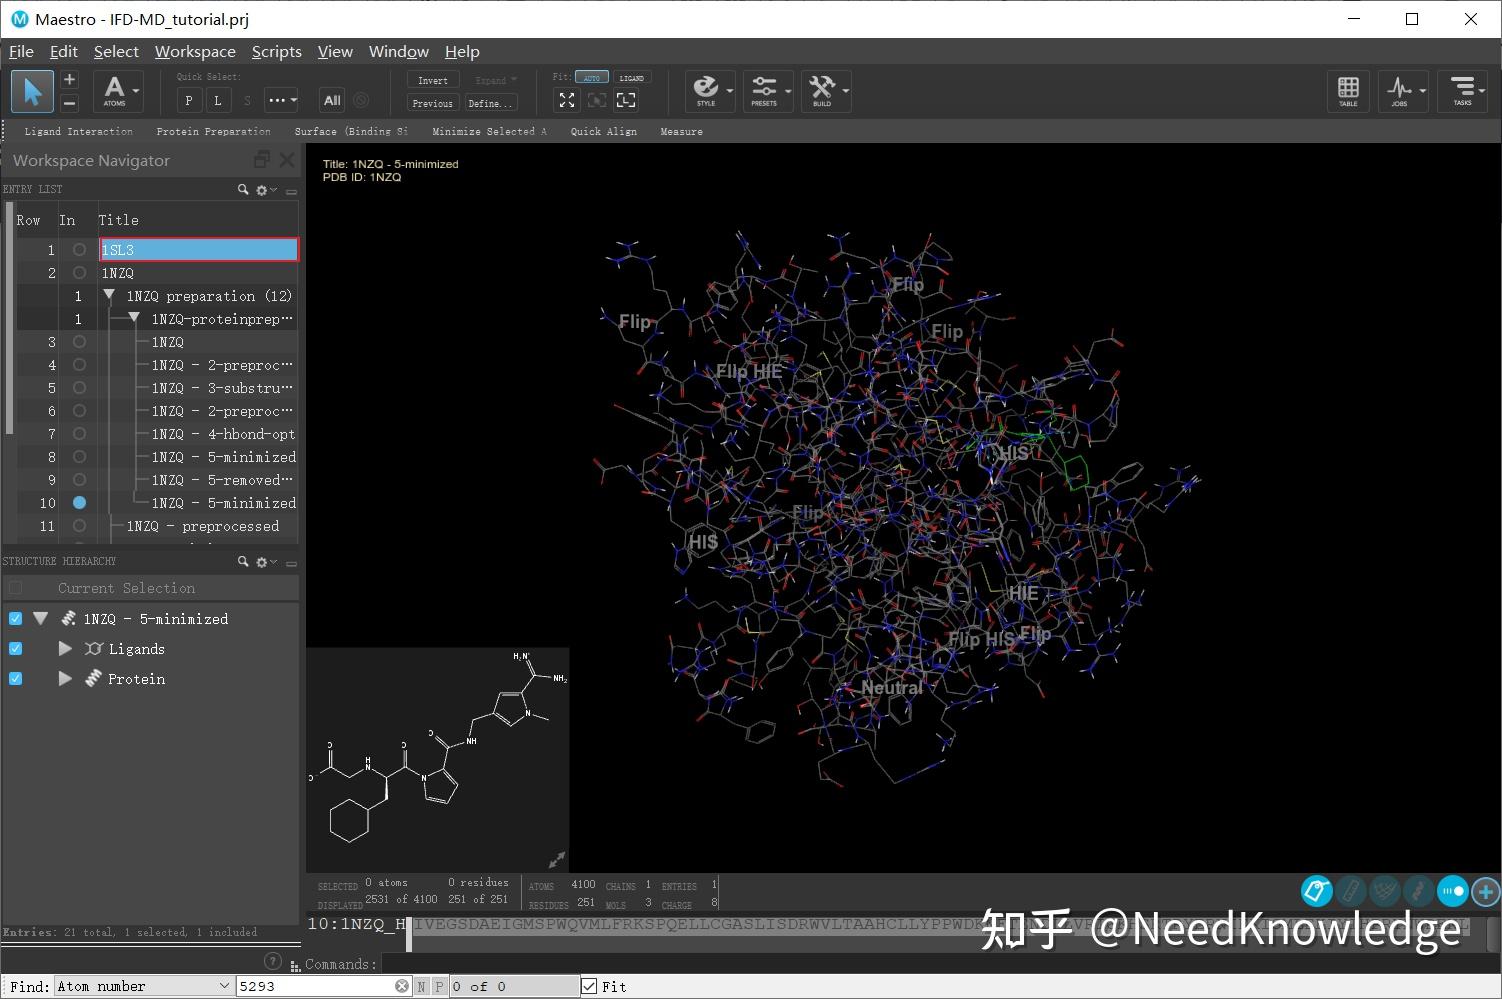
Task: Open the Workspace menu
Action: click(x=195, y=51)
